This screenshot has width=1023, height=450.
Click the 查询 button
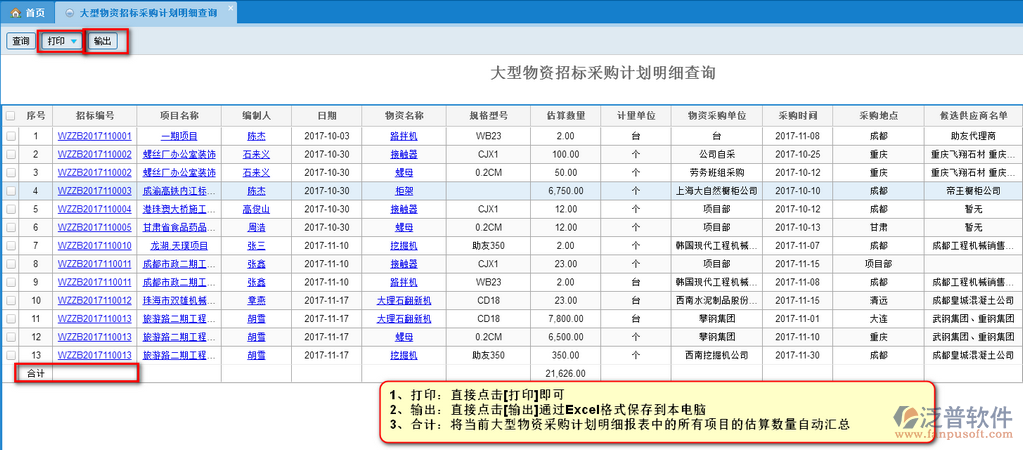[x=19, y=41]
